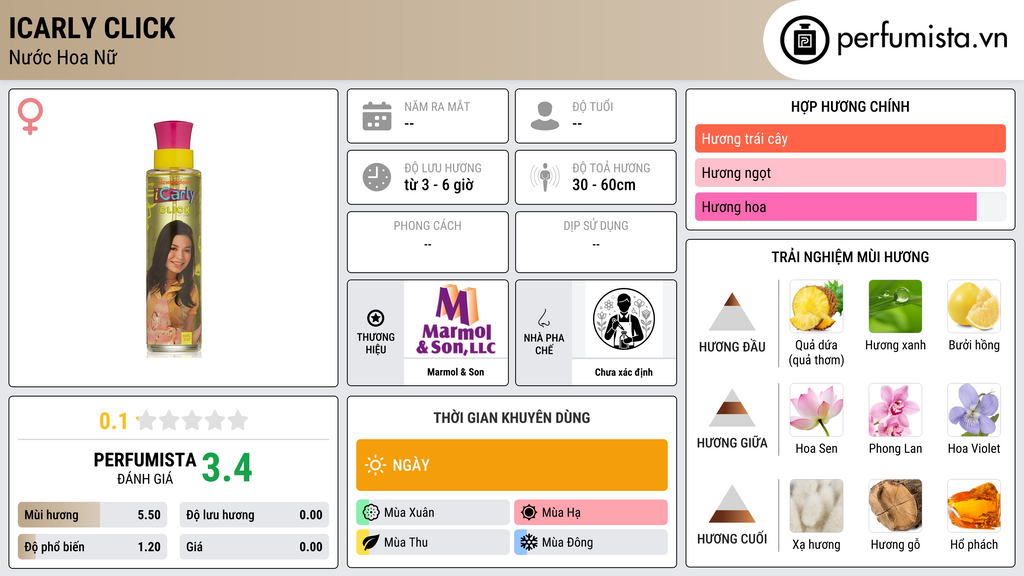Viewport: 1024px width, 576px height.
Task: Click the DỊP SỬ DỤNG card
Action: click(596, 242)
